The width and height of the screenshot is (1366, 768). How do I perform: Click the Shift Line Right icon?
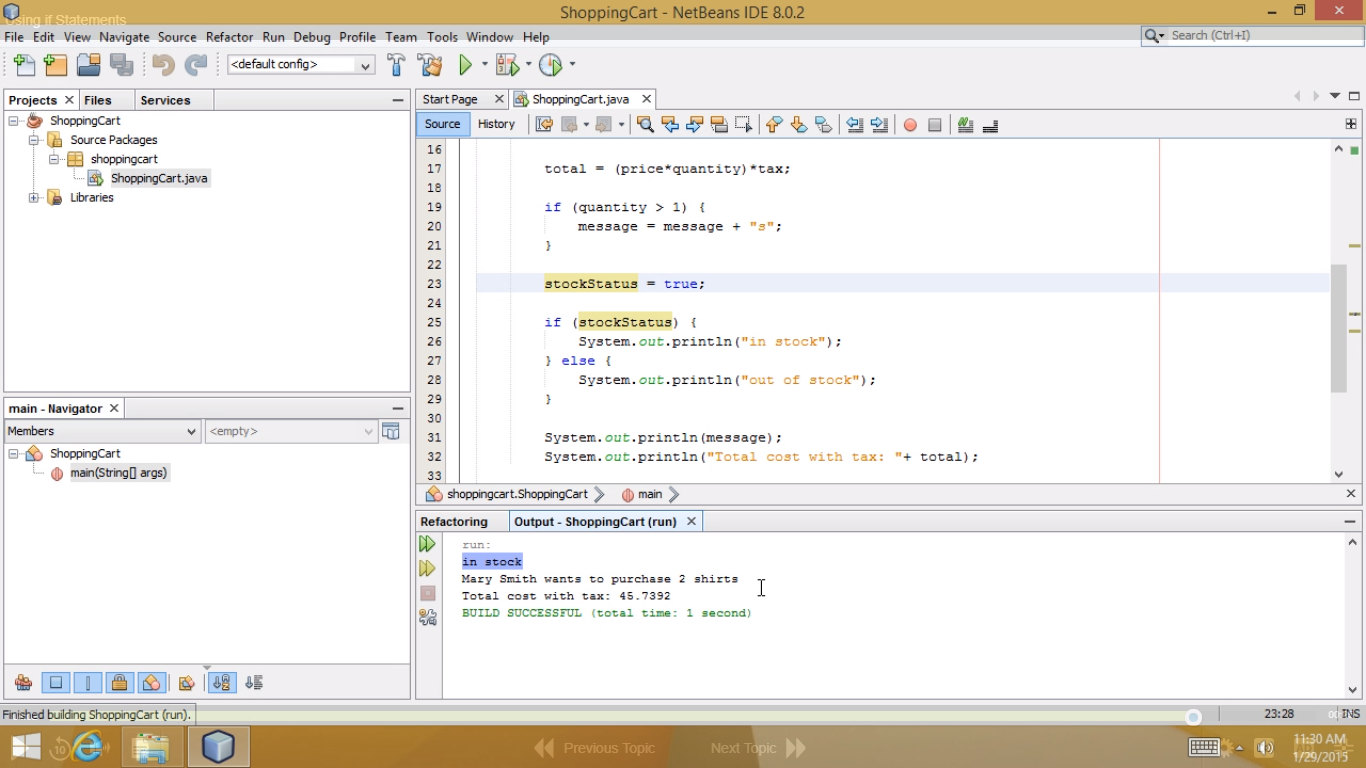[x=879, y=125]
